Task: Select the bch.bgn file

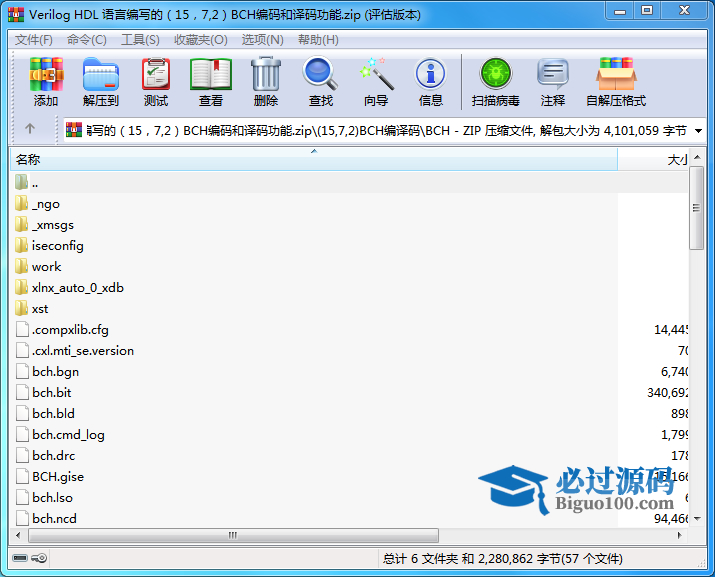Action: pyautogui.click(x=47, y=371)
